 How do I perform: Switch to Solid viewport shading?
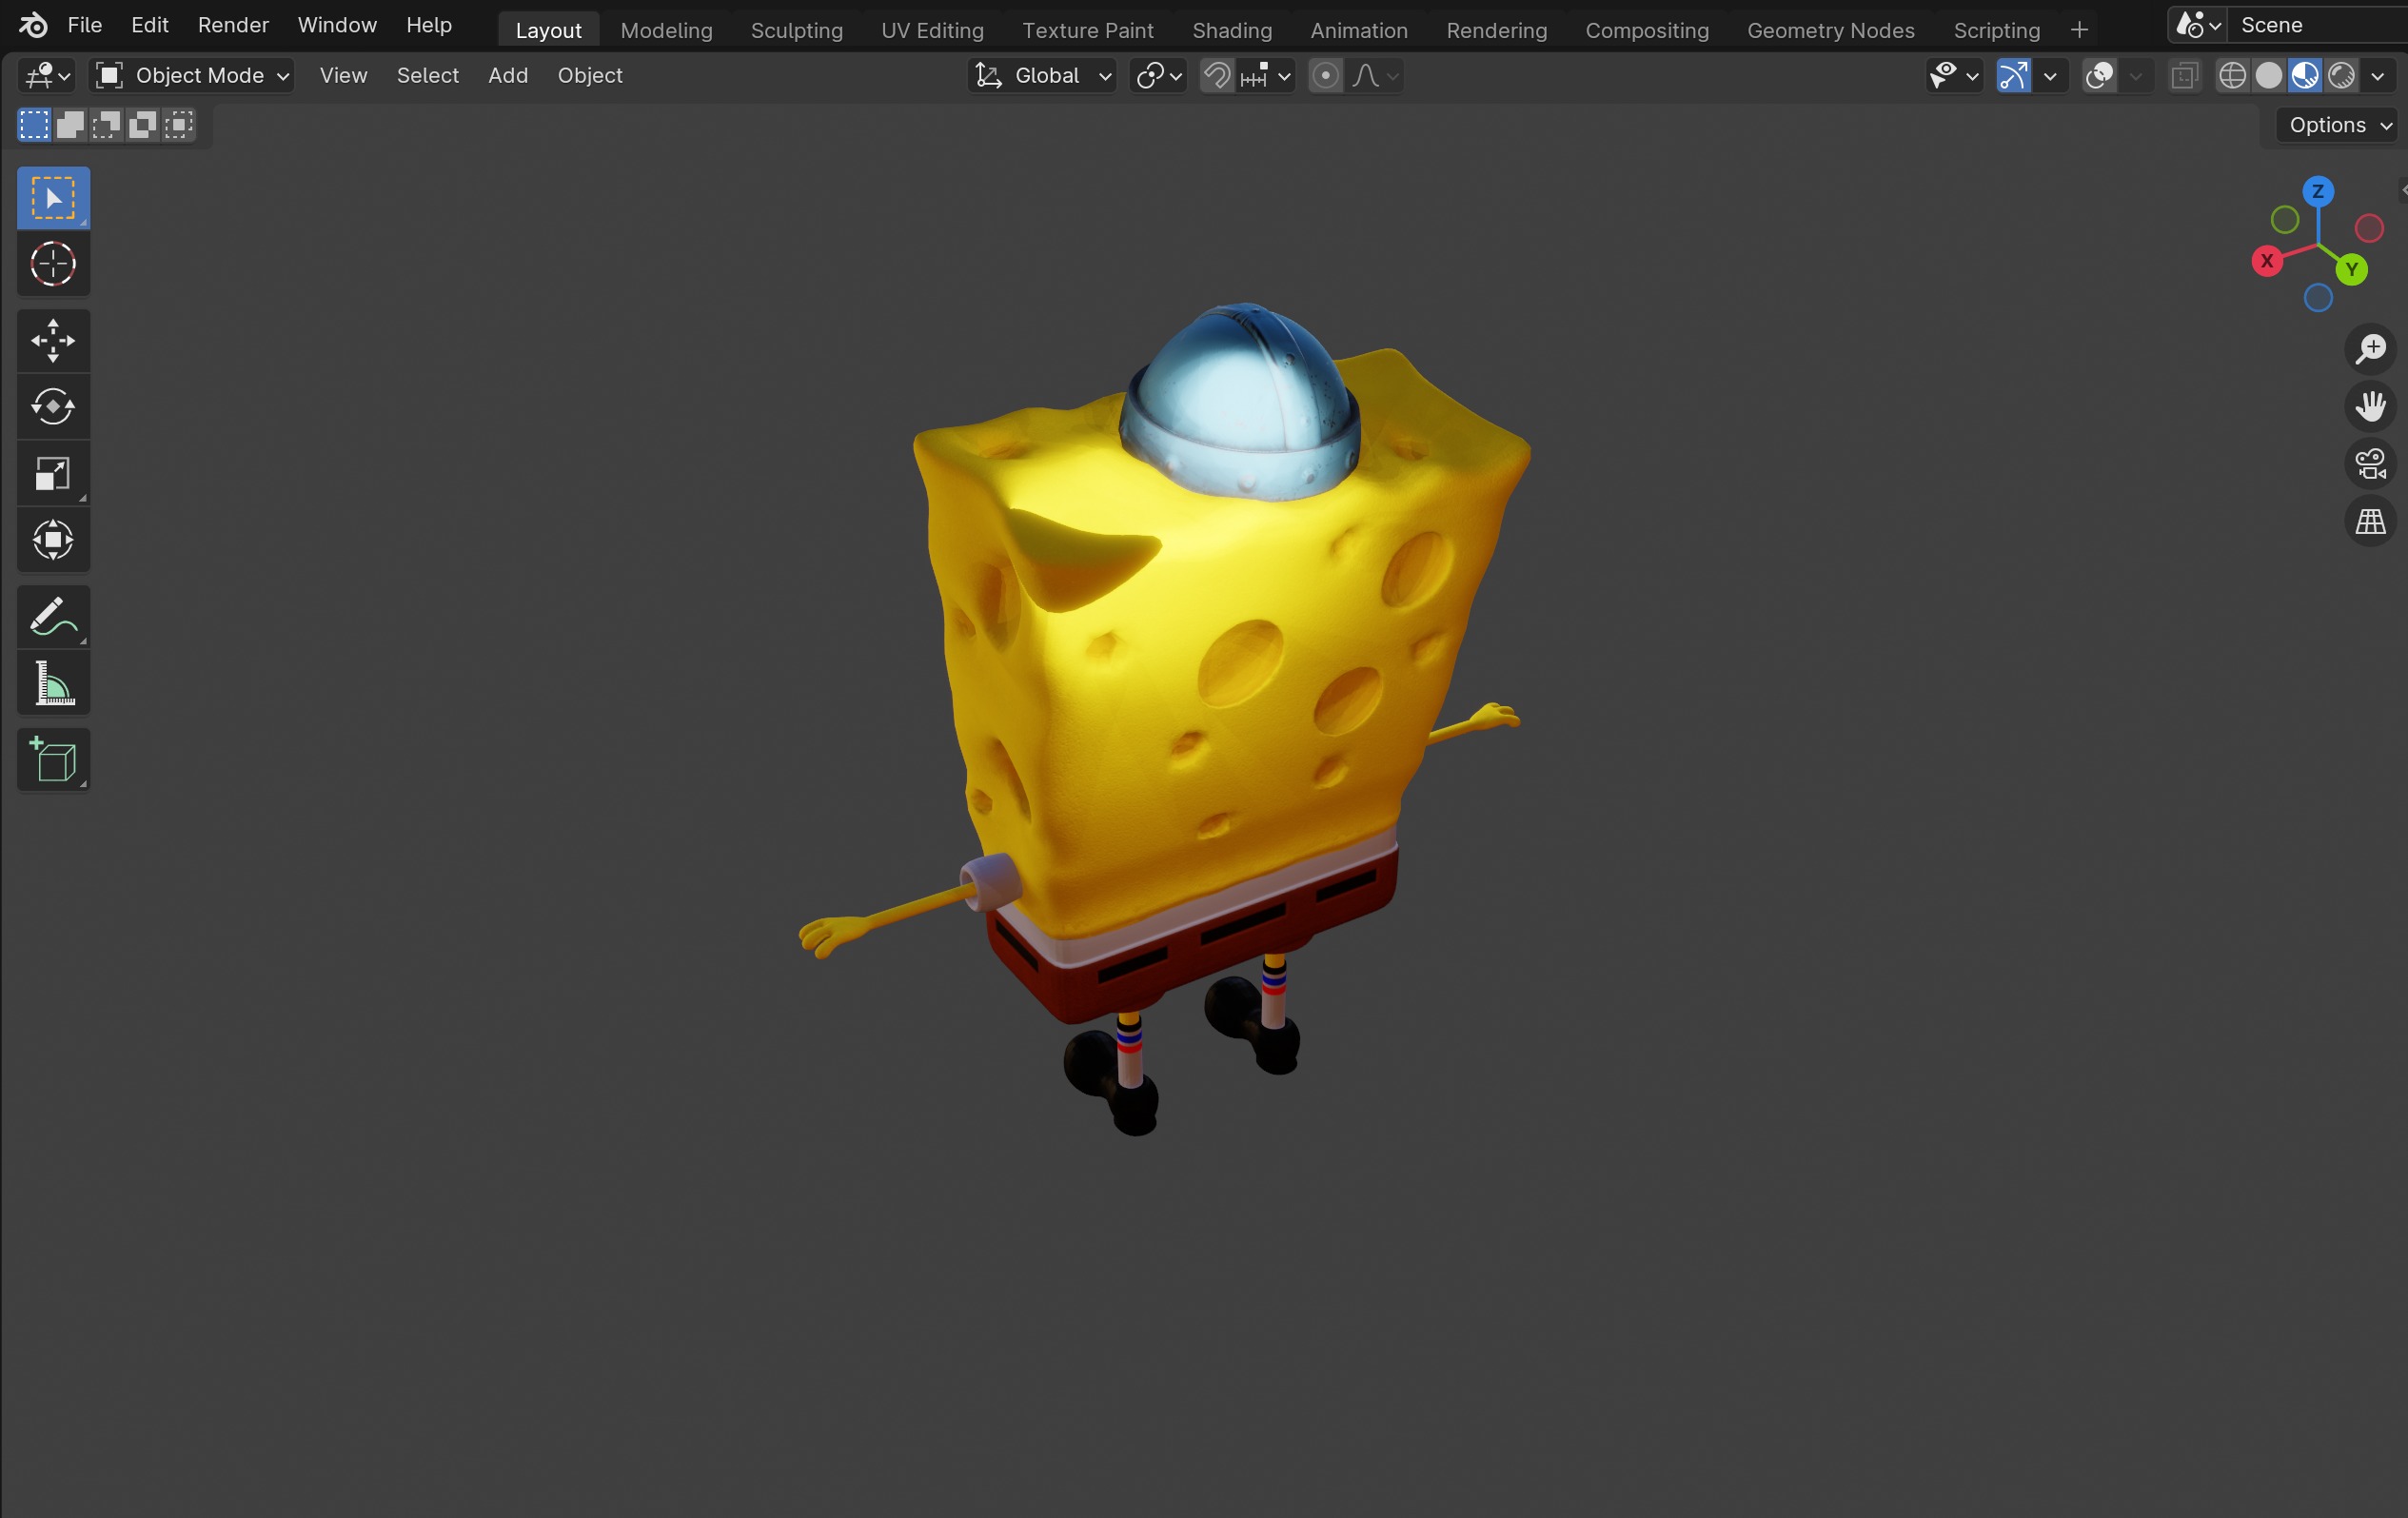point(2269,76)
